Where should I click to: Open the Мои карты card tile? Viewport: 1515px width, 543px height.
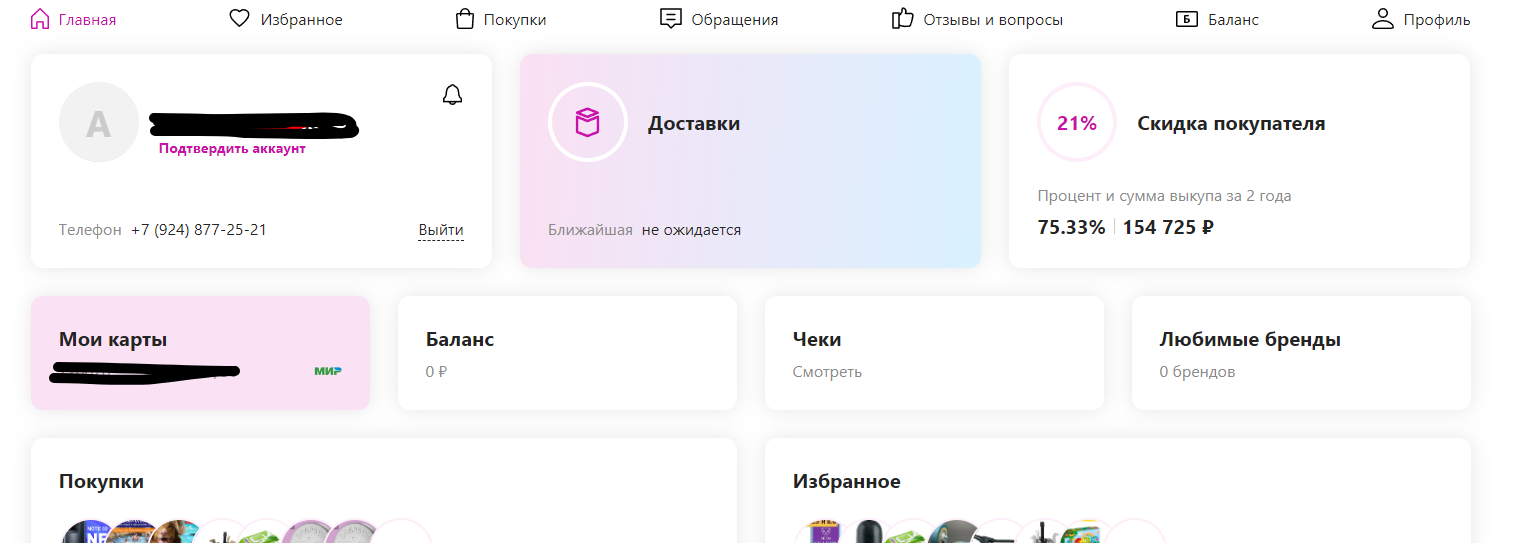coord(200,353)
